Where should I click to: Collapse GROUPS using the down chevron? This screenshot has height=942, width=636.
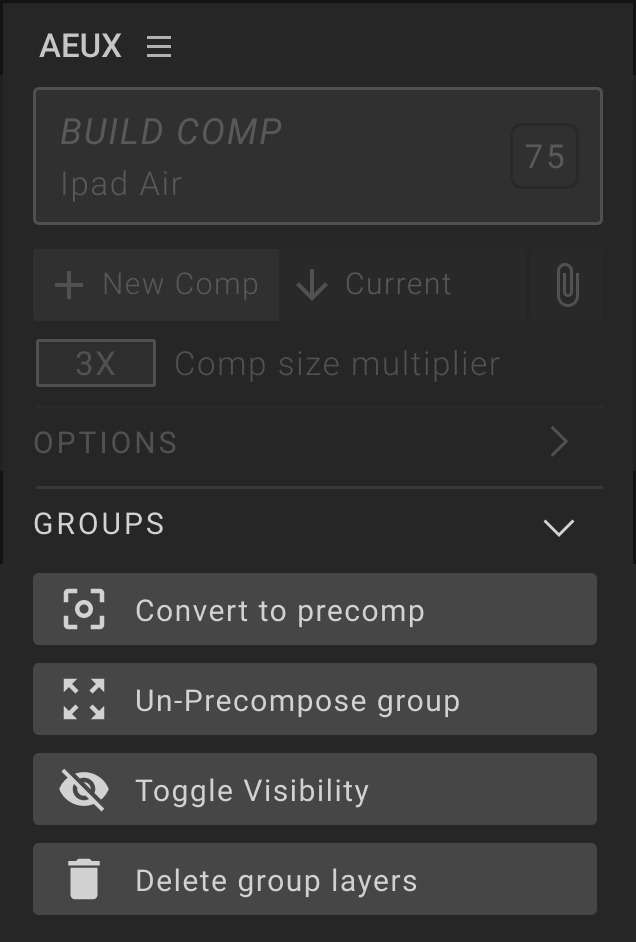(x=559, y=528)
